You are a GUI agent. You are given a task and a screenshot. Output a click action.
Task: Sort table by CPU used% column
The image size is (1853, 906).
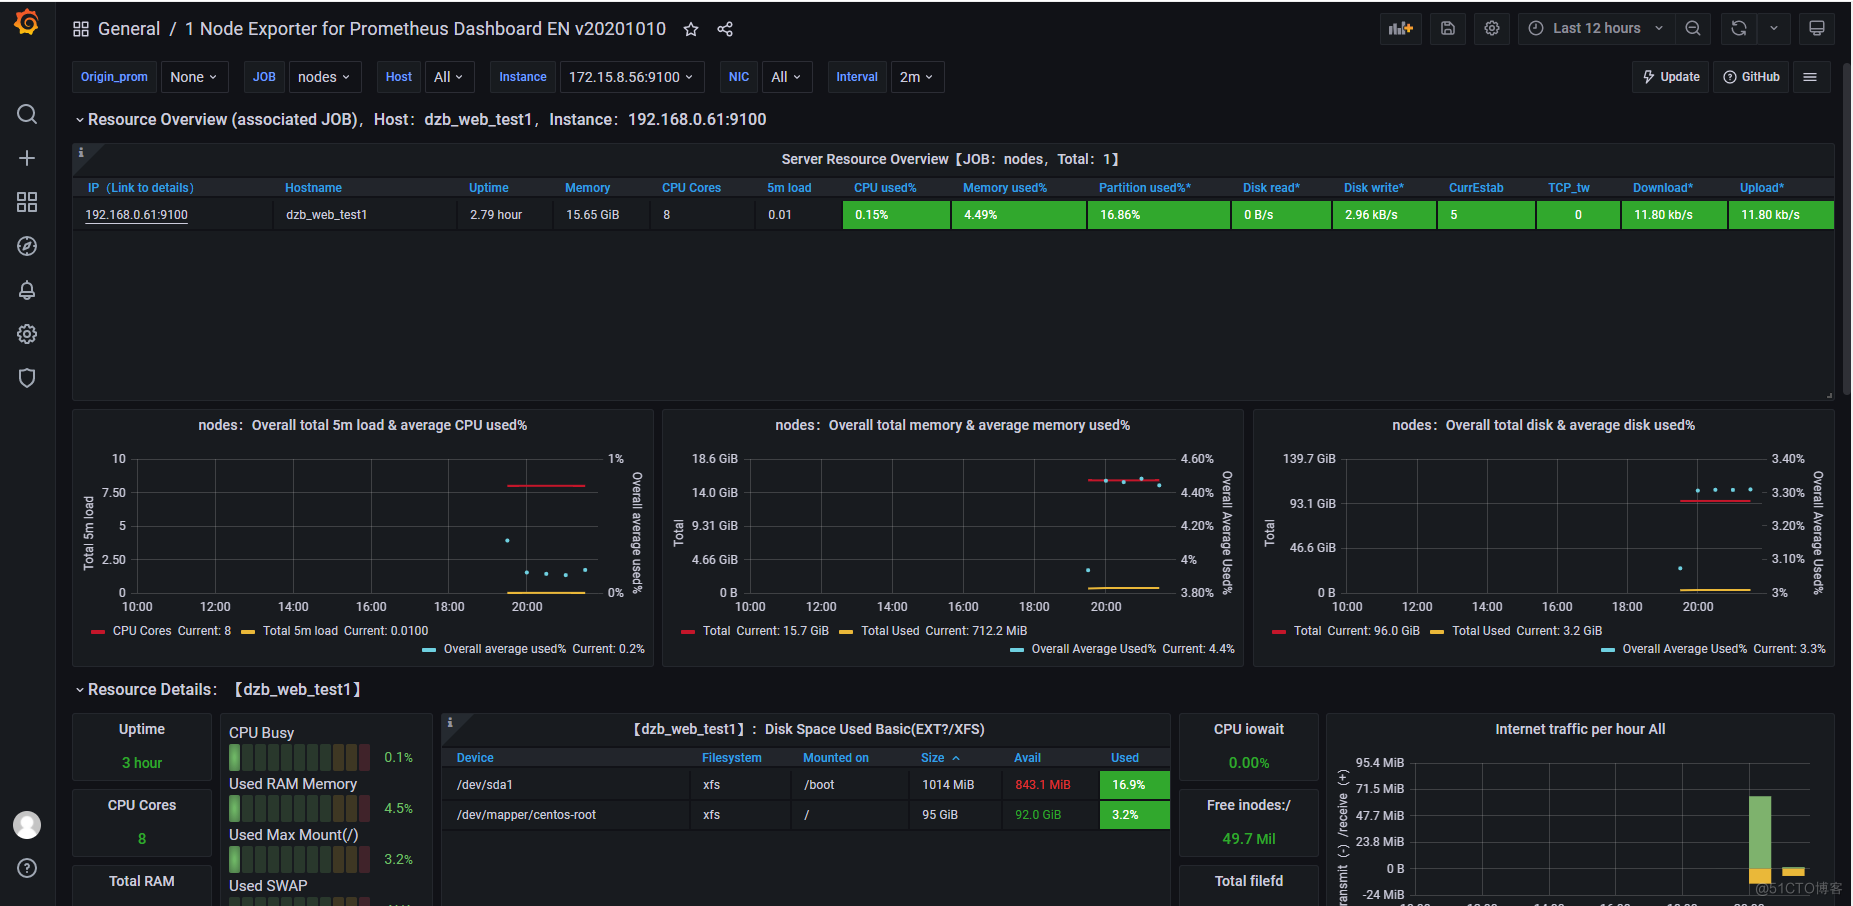[x=885, y=188]
